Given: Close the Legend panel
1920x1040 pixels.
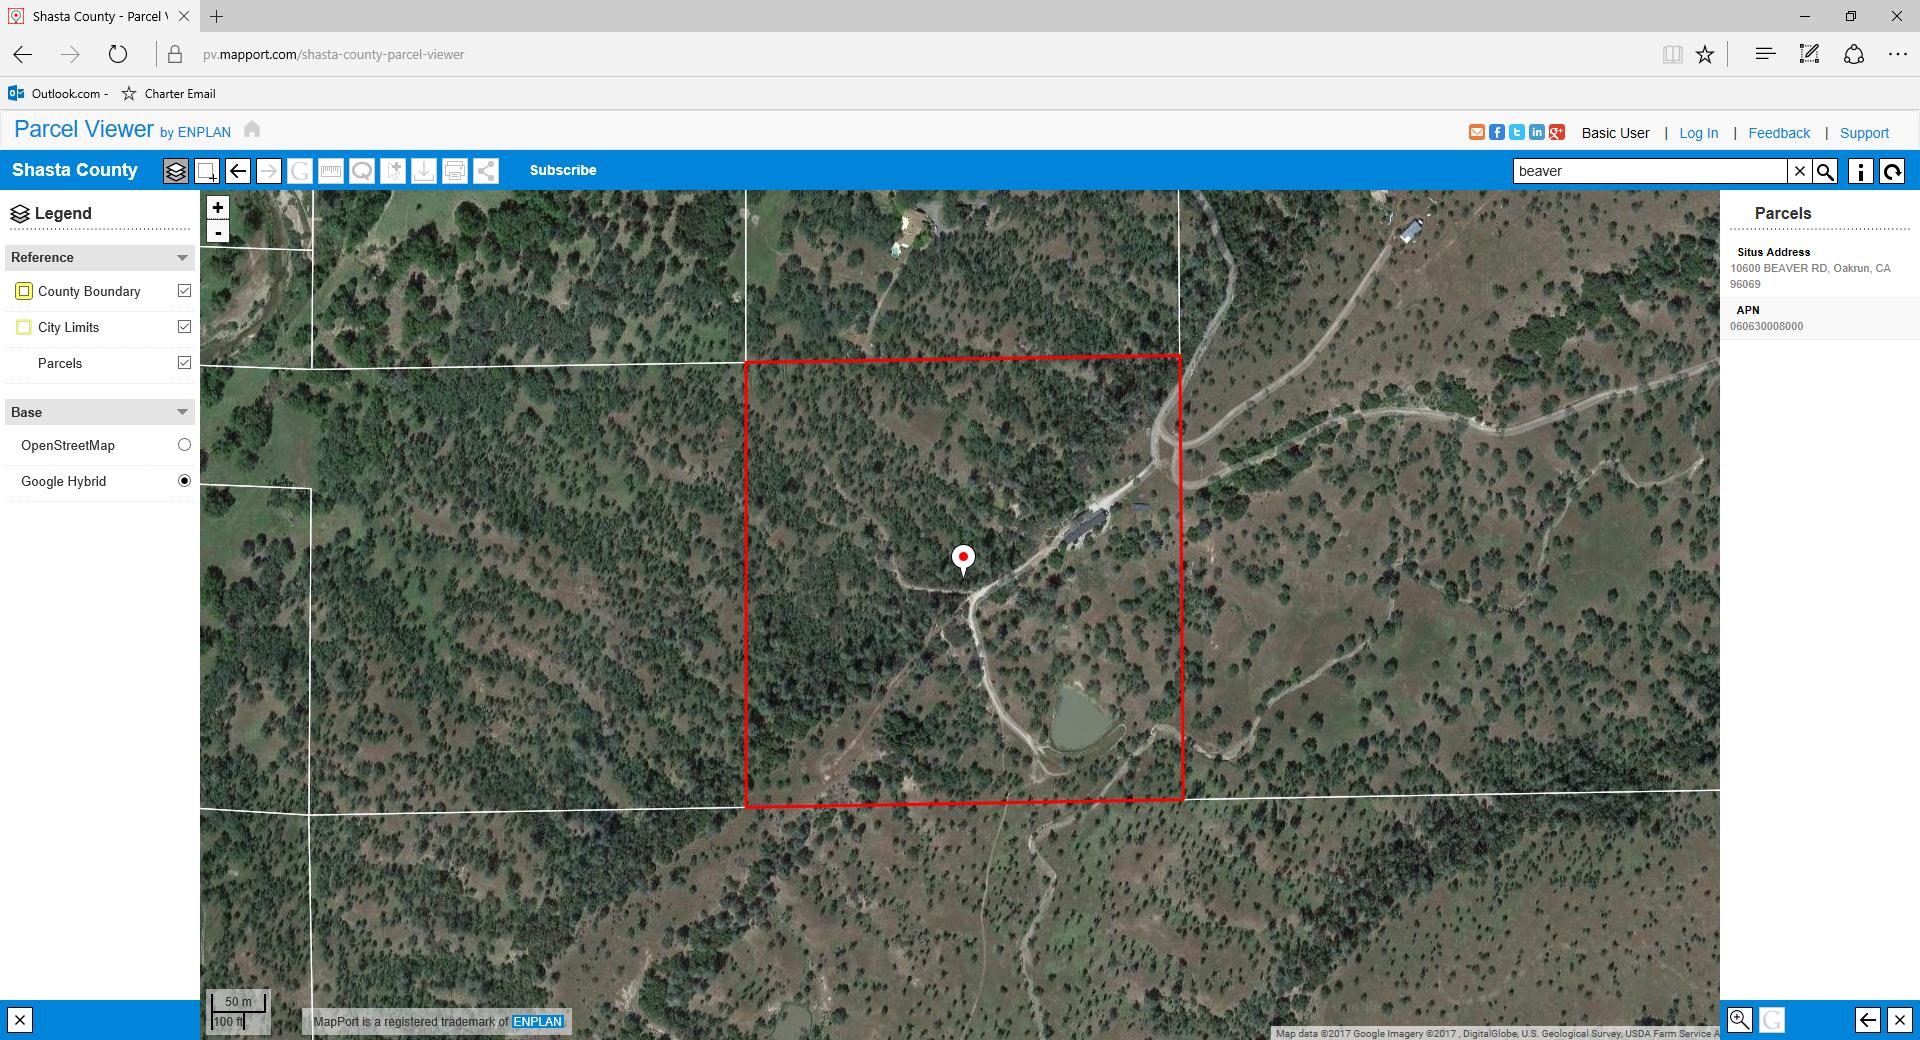Looking at the screenshot, I should pyautogui.click(x=20, y=1020).
